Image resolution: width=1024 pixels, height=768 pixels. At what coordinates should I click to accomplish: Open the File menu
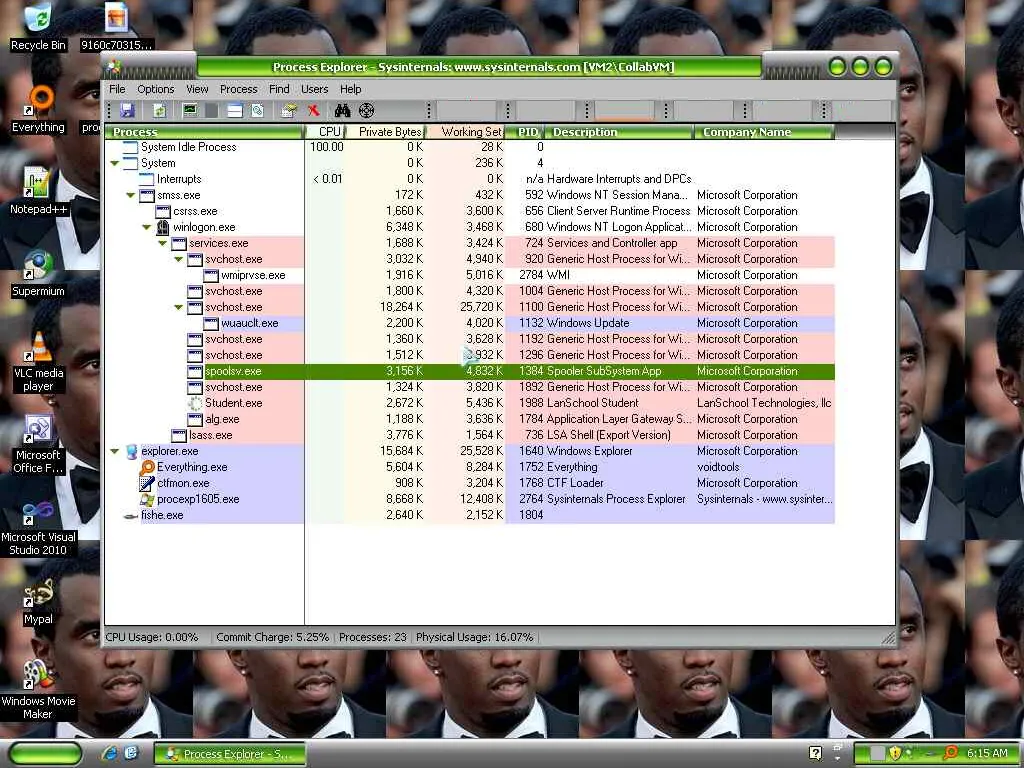(117, 89)
